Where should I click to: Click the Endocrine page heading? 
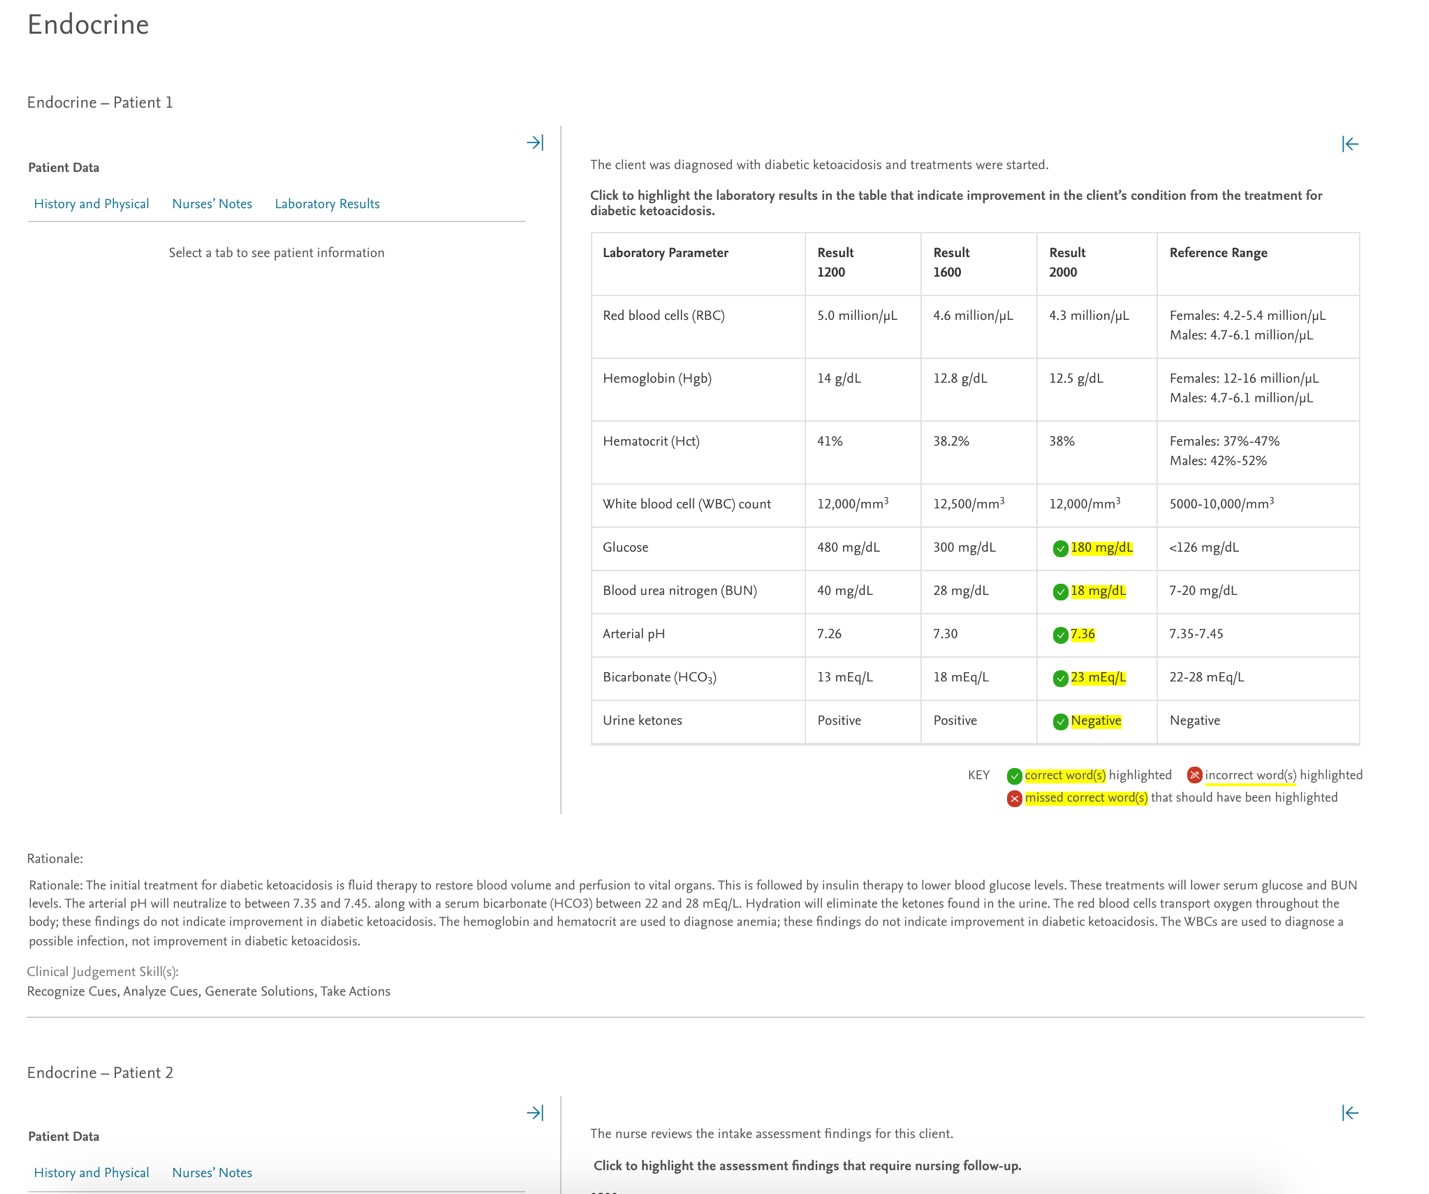pyautogui.click(x=88, y=24)
